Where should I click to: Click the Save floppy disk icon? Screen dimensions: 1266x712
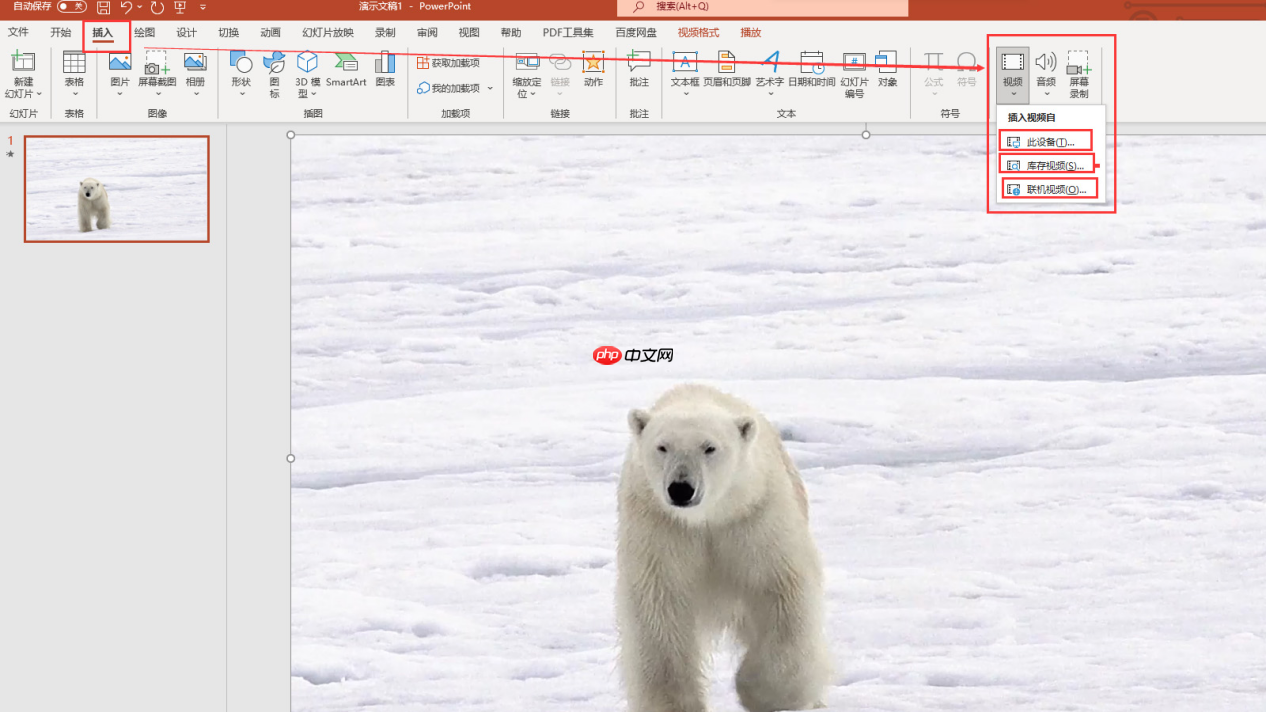[103, 7]
